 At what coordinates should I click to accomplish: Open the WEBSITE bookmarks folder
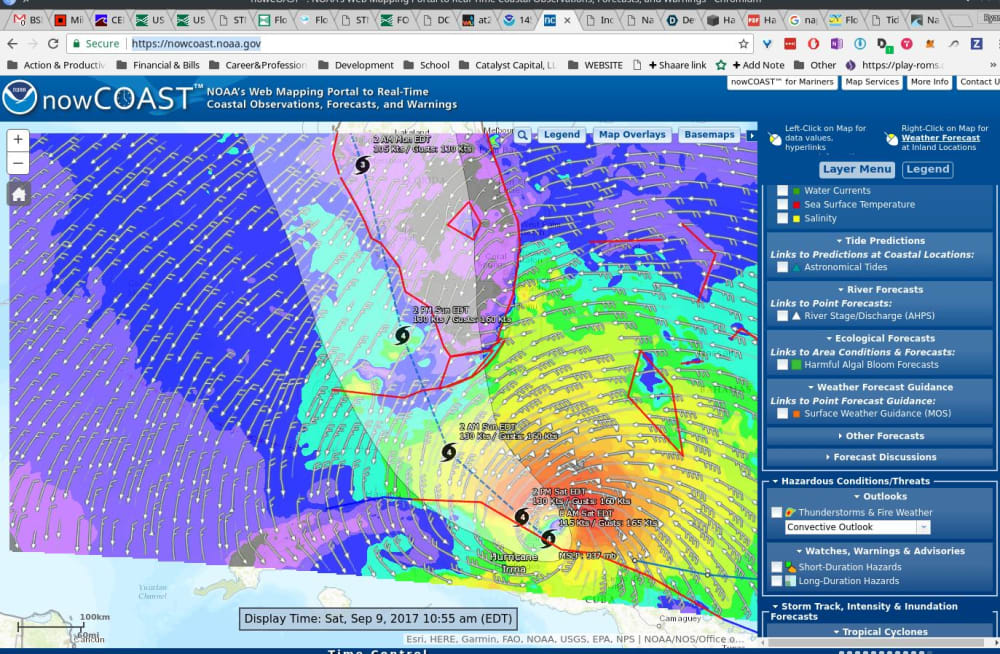tap(595, 65)
